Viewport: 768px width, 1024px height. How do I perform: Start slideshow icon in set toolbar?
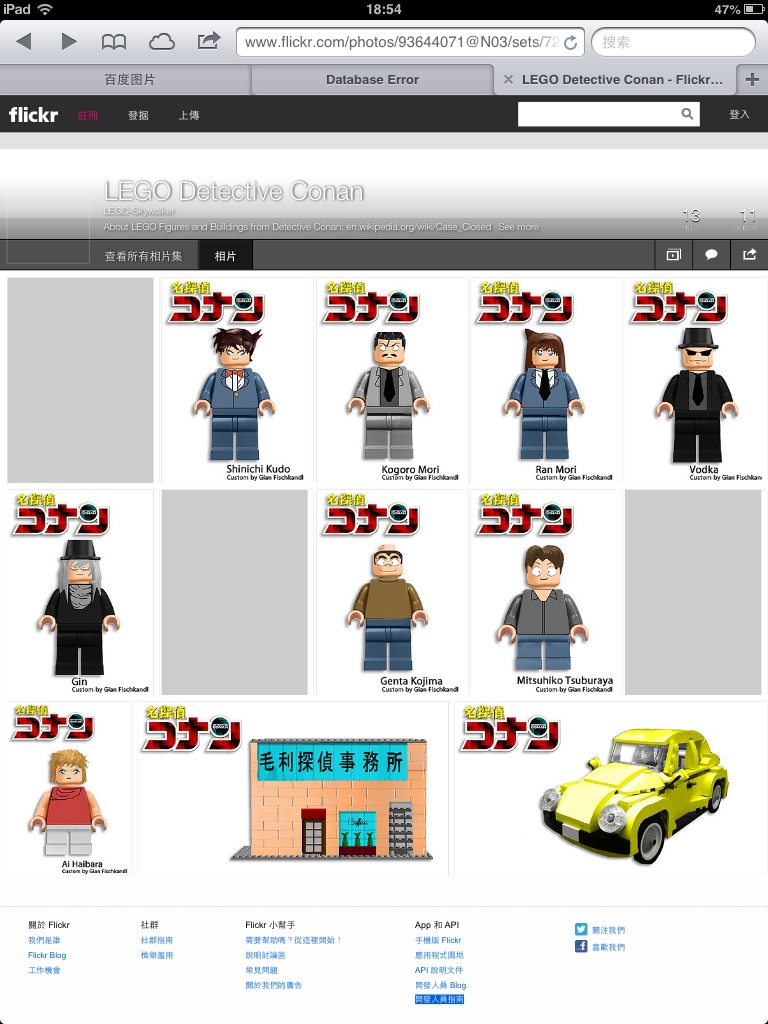click(x=673, y=255)
